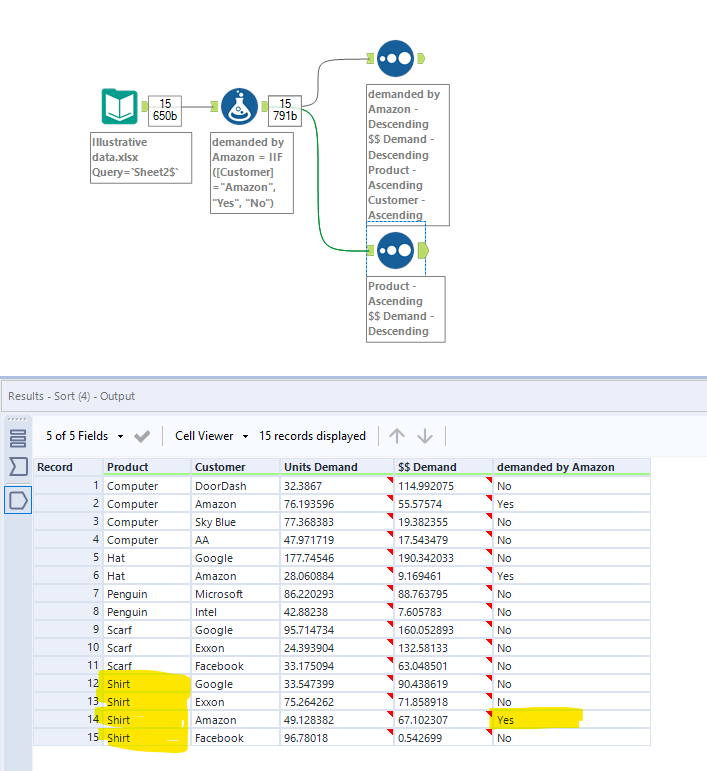The height and width of the screenshot is (771, 707).
Task: Open the 5 of 5 Fields dropdown
Action: pyautogui.click(x=85, y=436)
